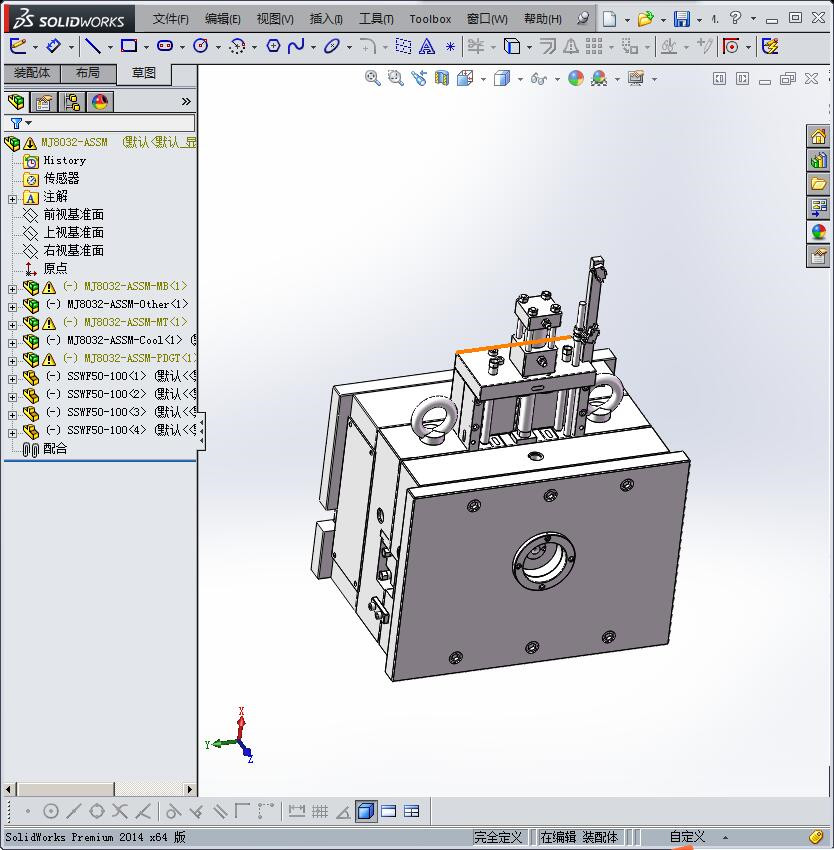
Task: Switch to the 布局 tab
Action: click(x=88, y=73)
